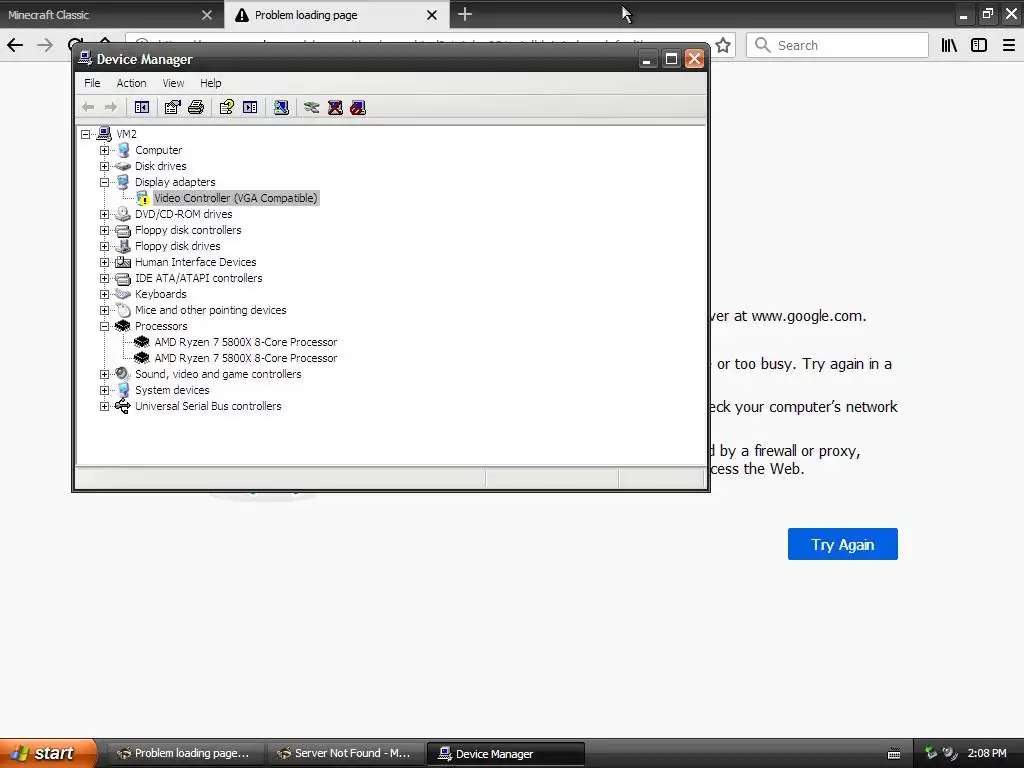Image resolution: width=1024 pixels, height=768 pixels.
Task: Expand the System devices category
Action: point(104,390)
